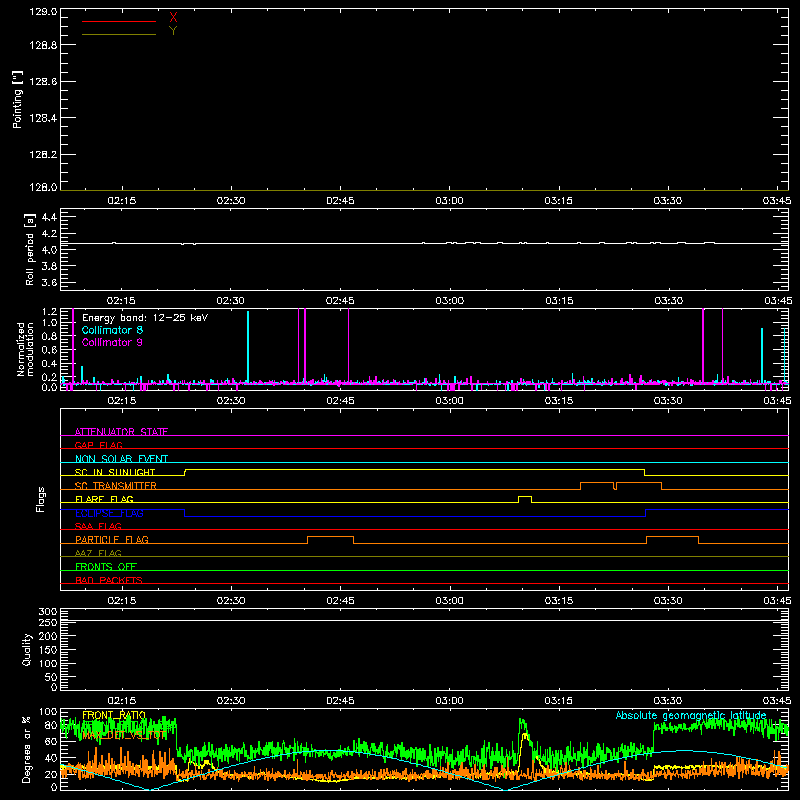
Task: Click the first PARTICLE_FLAG raised step near 02:43
Action: click(x=331, y=537)
